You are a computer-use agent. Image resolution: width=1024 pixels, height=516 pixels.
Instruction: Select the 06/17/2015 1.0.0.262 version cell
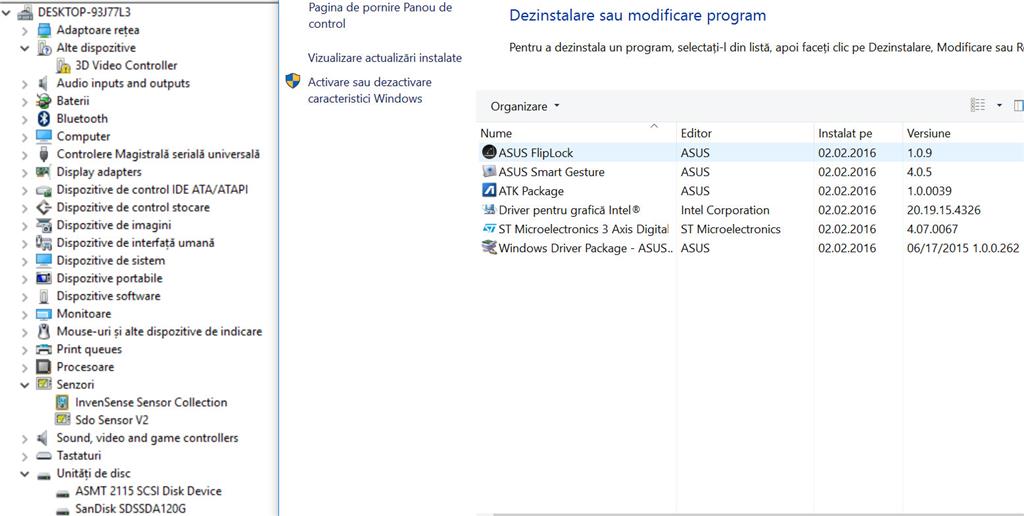pos(963,248)
